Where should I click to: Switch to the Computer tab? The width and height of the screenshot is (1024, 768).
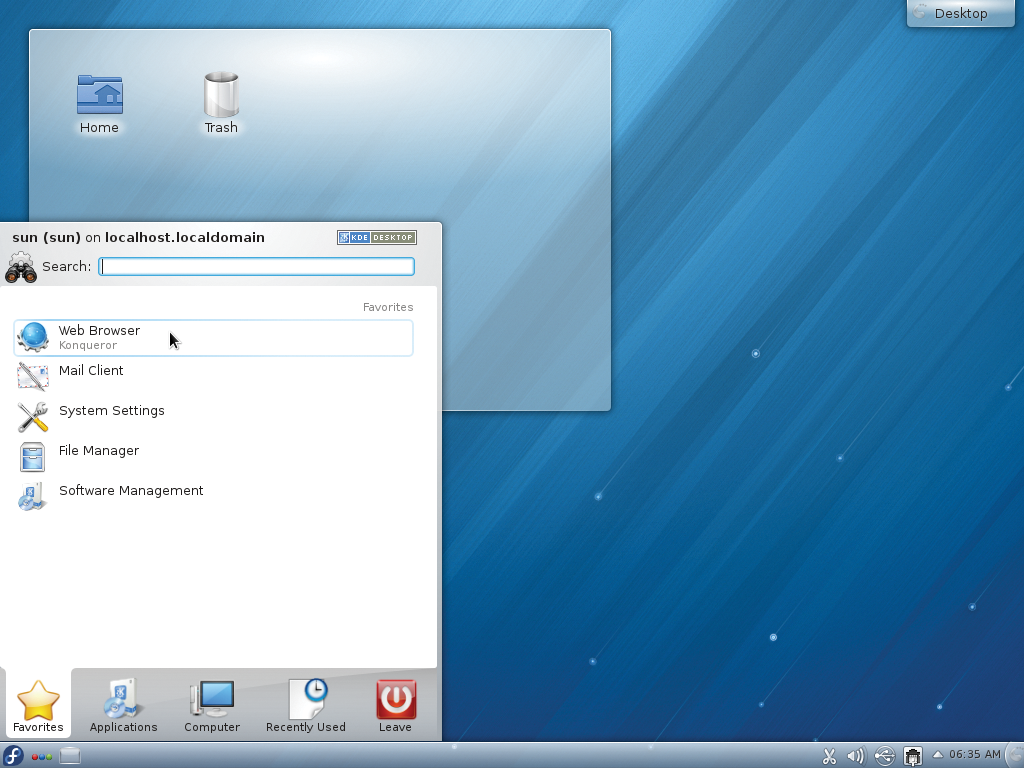[x=212, y=706]
